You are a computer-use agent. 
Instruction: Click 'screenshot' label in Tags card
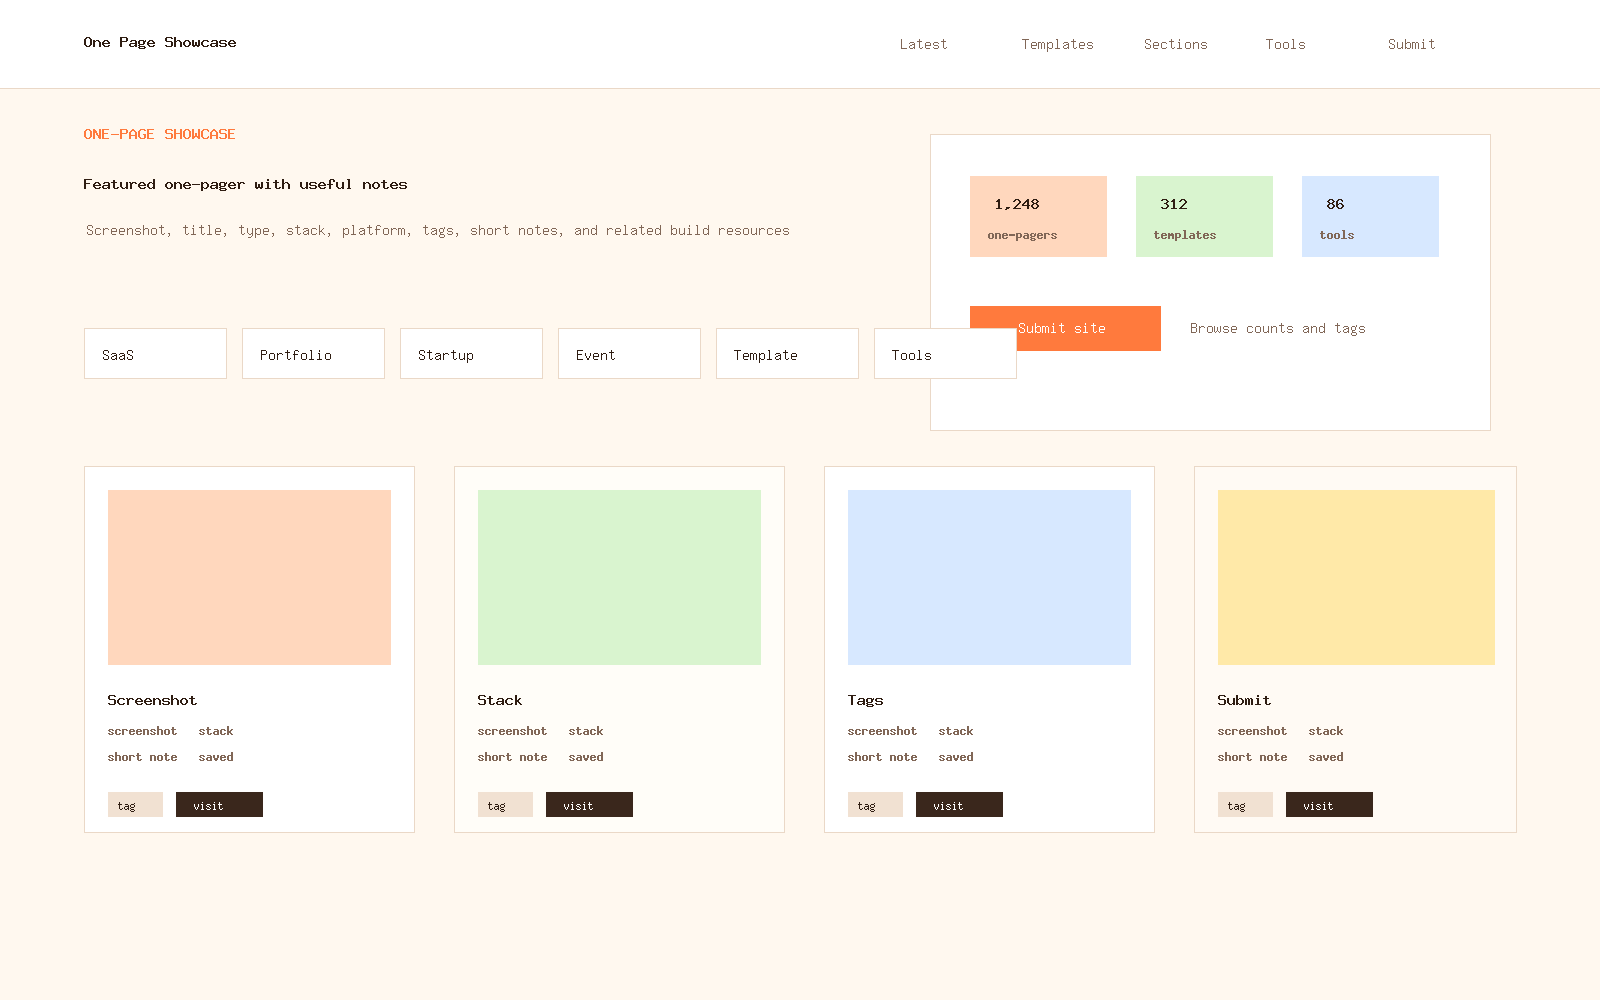882,731
